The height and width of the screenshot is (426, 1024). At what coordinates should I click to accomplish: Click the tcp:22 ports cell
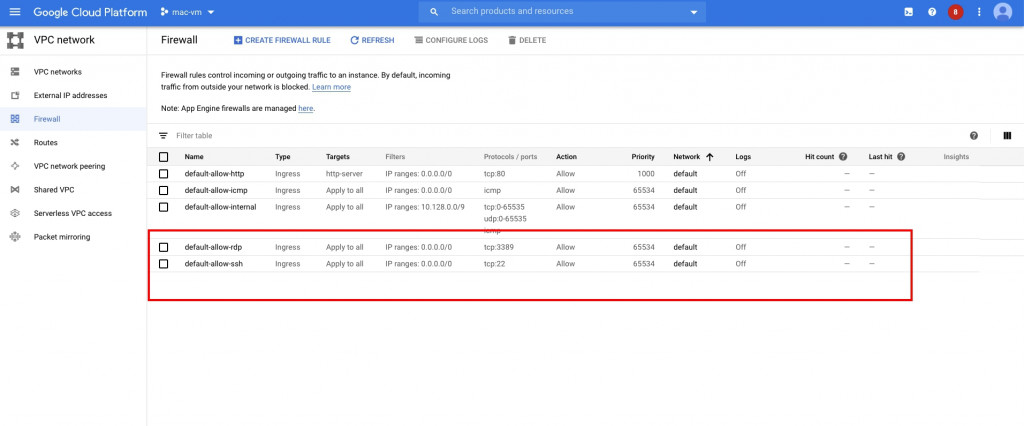(x=494, y=264)
